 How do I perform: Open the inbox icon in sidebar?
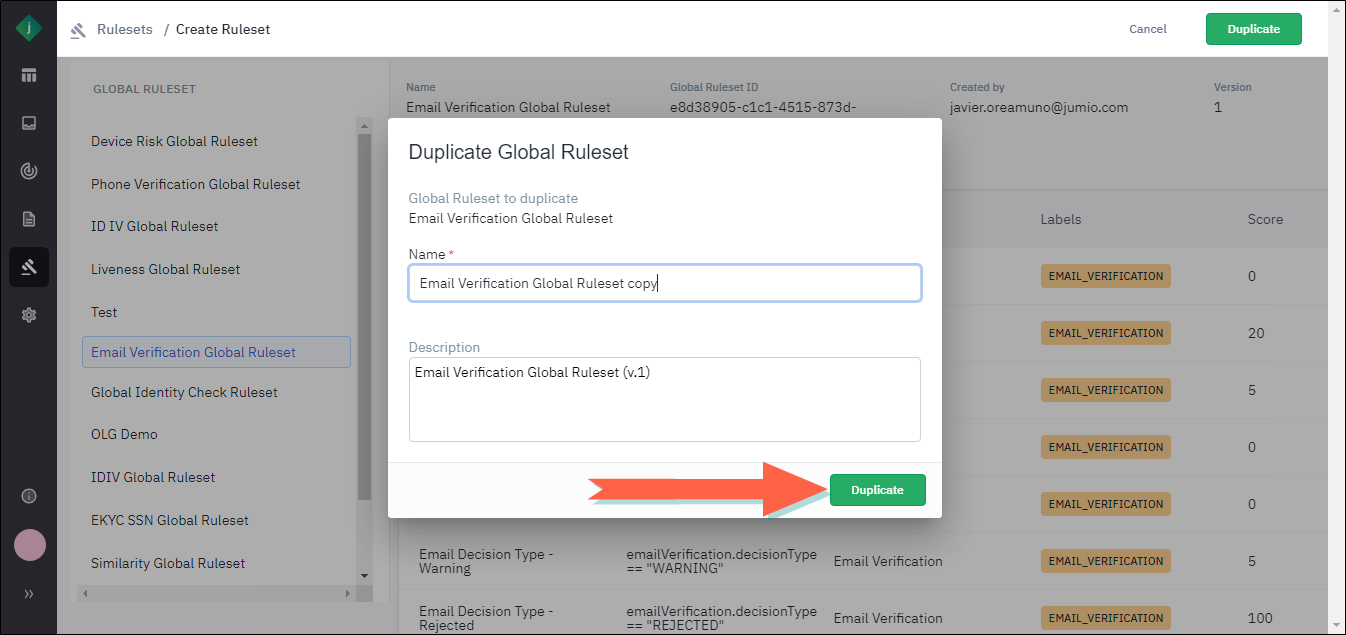click(29, 123)
